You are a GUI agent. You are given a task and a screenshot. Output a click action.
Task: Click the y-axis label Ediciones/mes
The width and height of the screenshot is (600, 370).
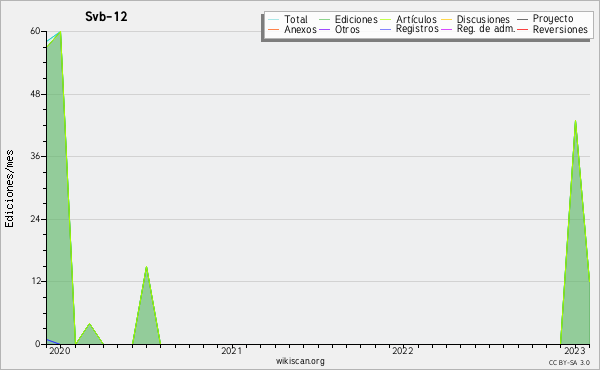pyautogui.click(x=9, y=189)
